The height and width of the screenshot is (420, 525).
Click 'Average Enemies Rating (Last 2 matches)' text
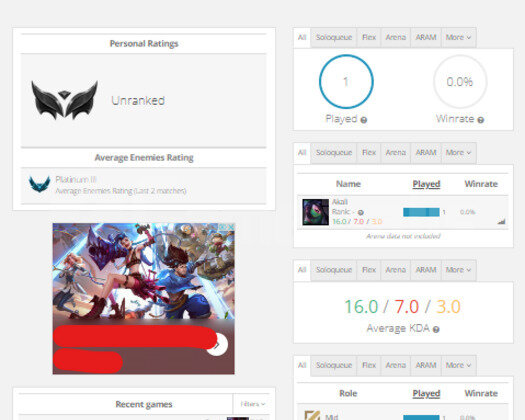(121, 191)
